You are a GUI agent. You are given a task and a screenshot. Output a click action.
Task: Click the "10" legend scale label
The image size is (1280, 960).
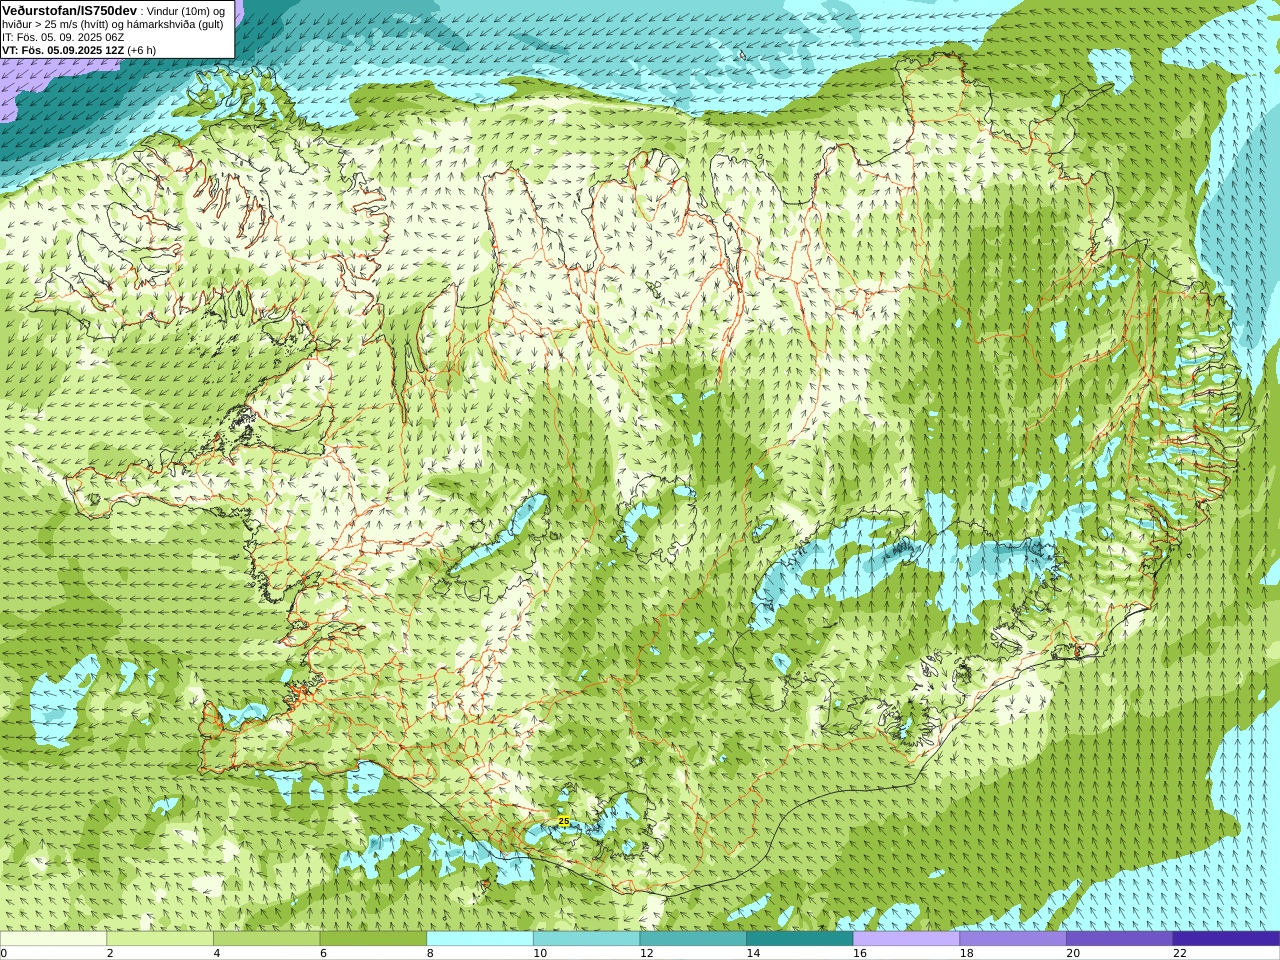point(540,953)
